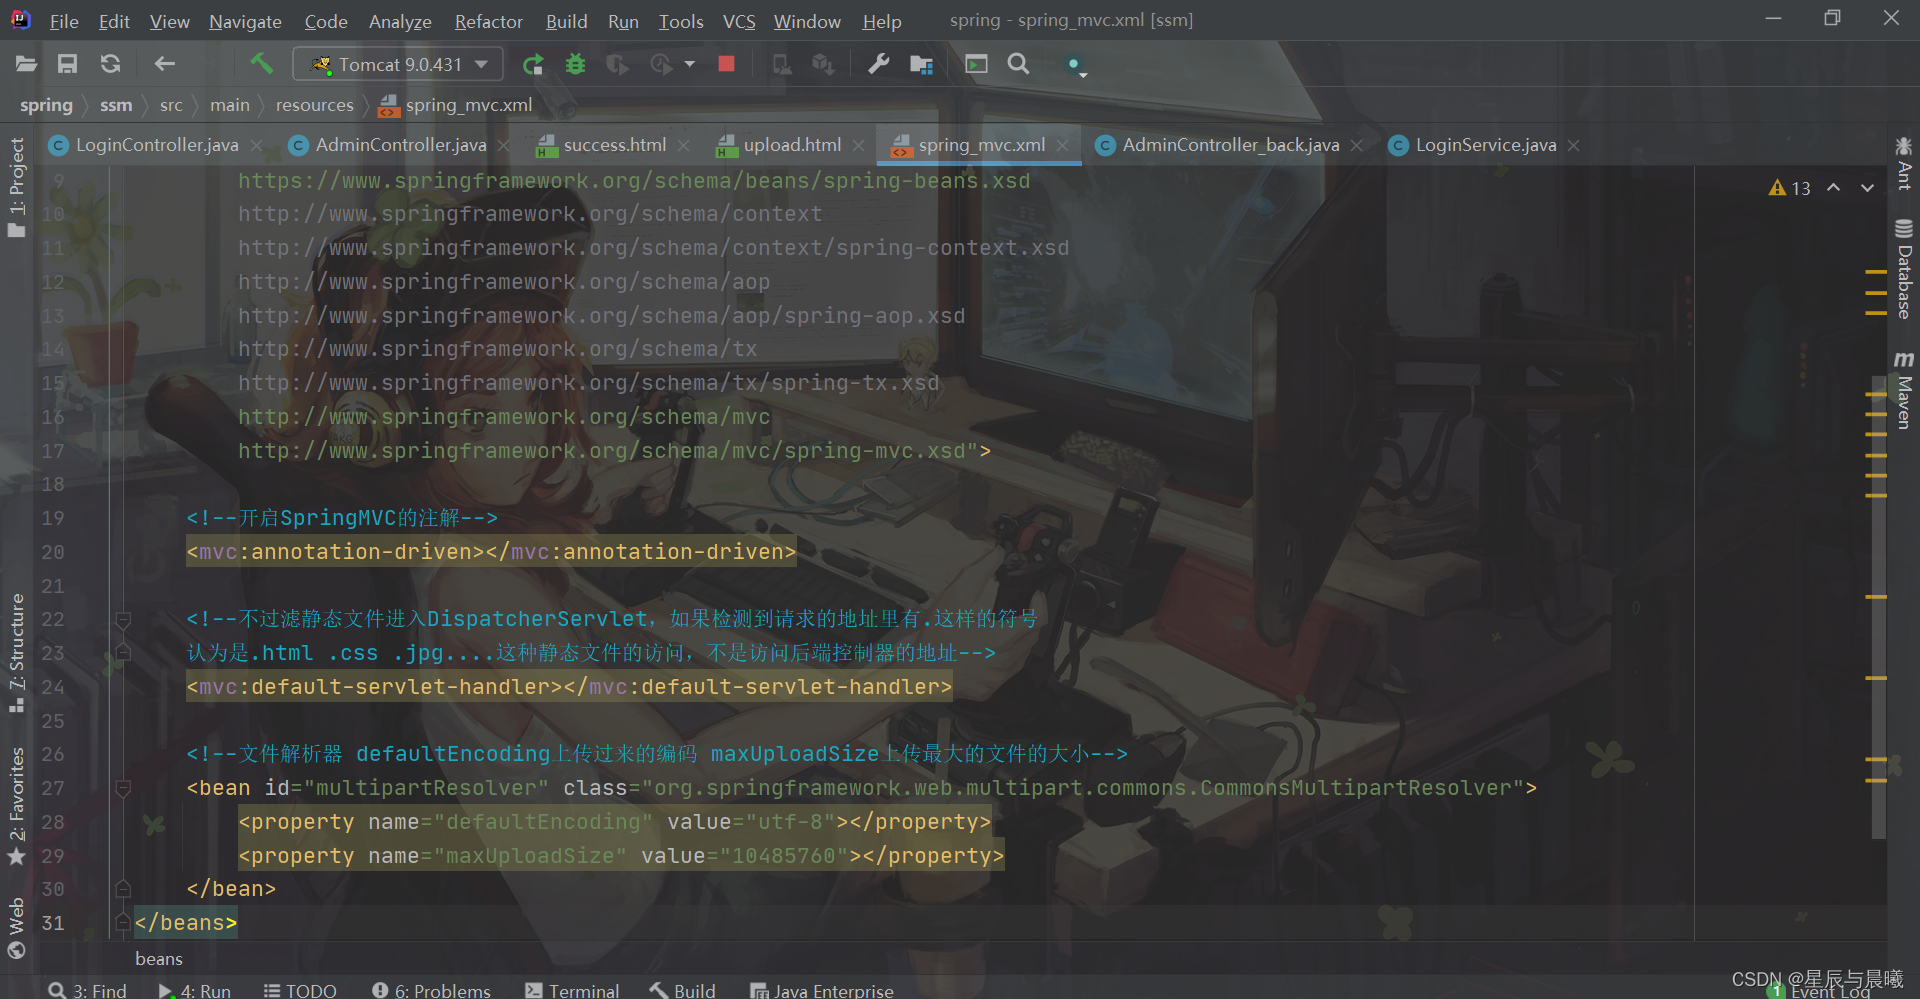Open the Project tool window
Screen dimensions: 1920x999
coord(16,187)
